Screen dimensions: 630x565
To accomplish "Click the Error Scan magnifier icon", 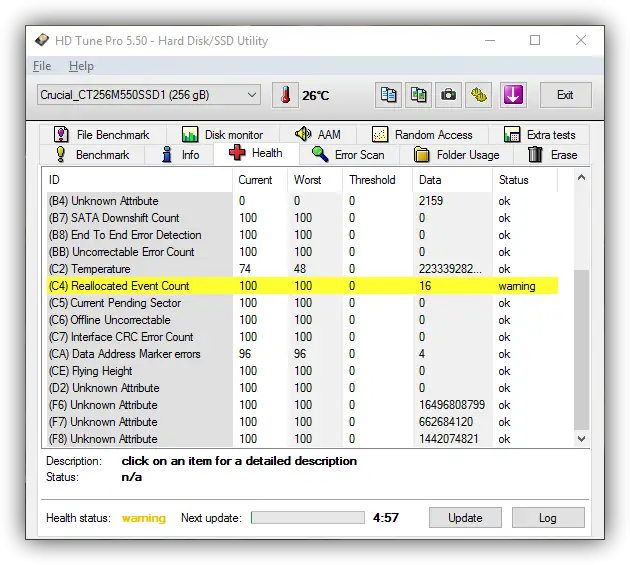I will click(x=320, y=154).
